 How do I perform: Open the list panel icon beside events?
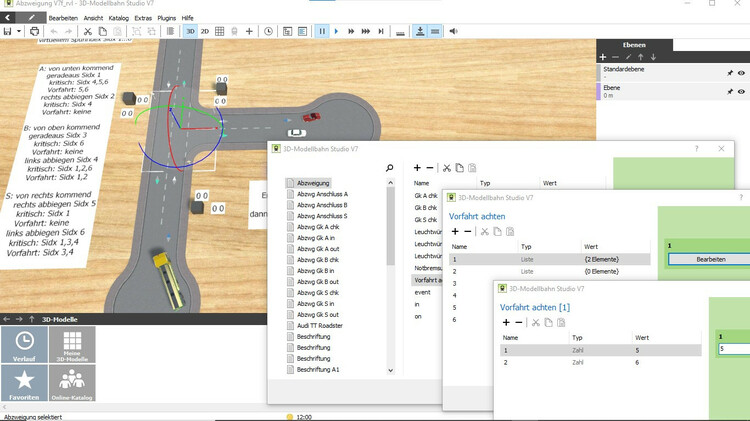point(302,32)
